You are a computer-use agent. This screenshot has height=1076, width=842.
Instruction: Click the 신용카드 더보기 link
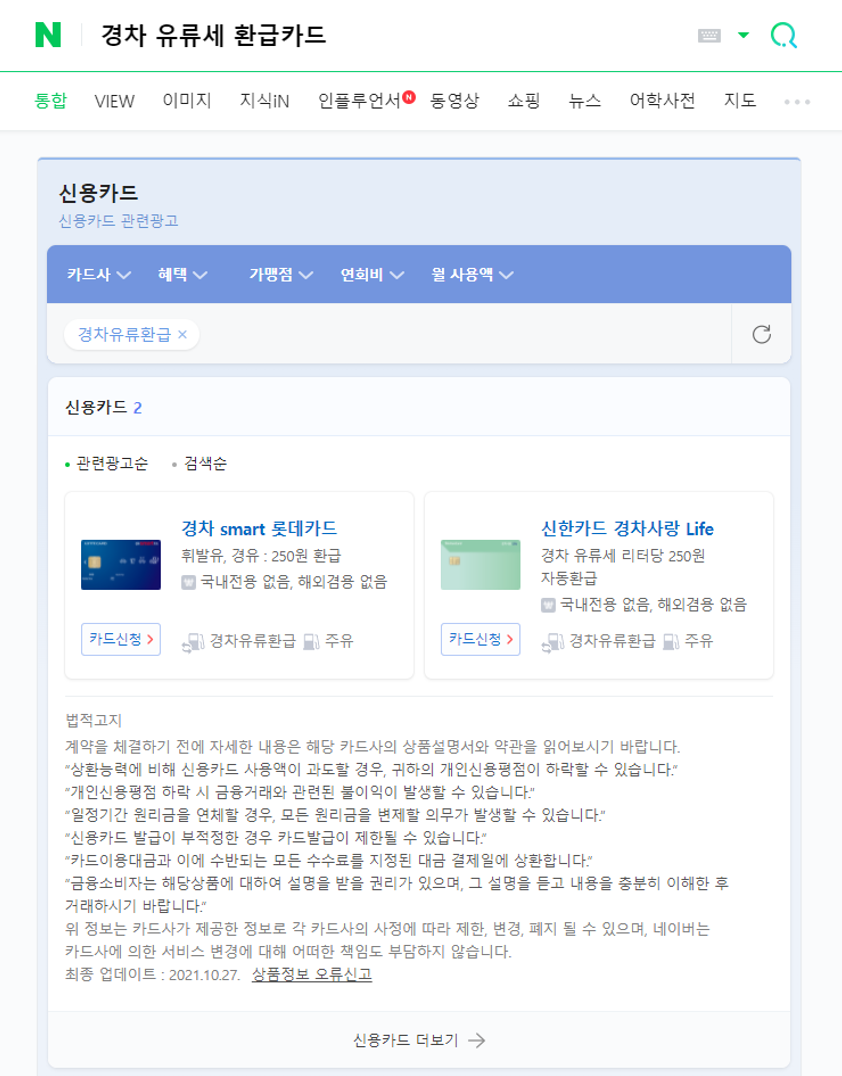tap(419, 1040)
